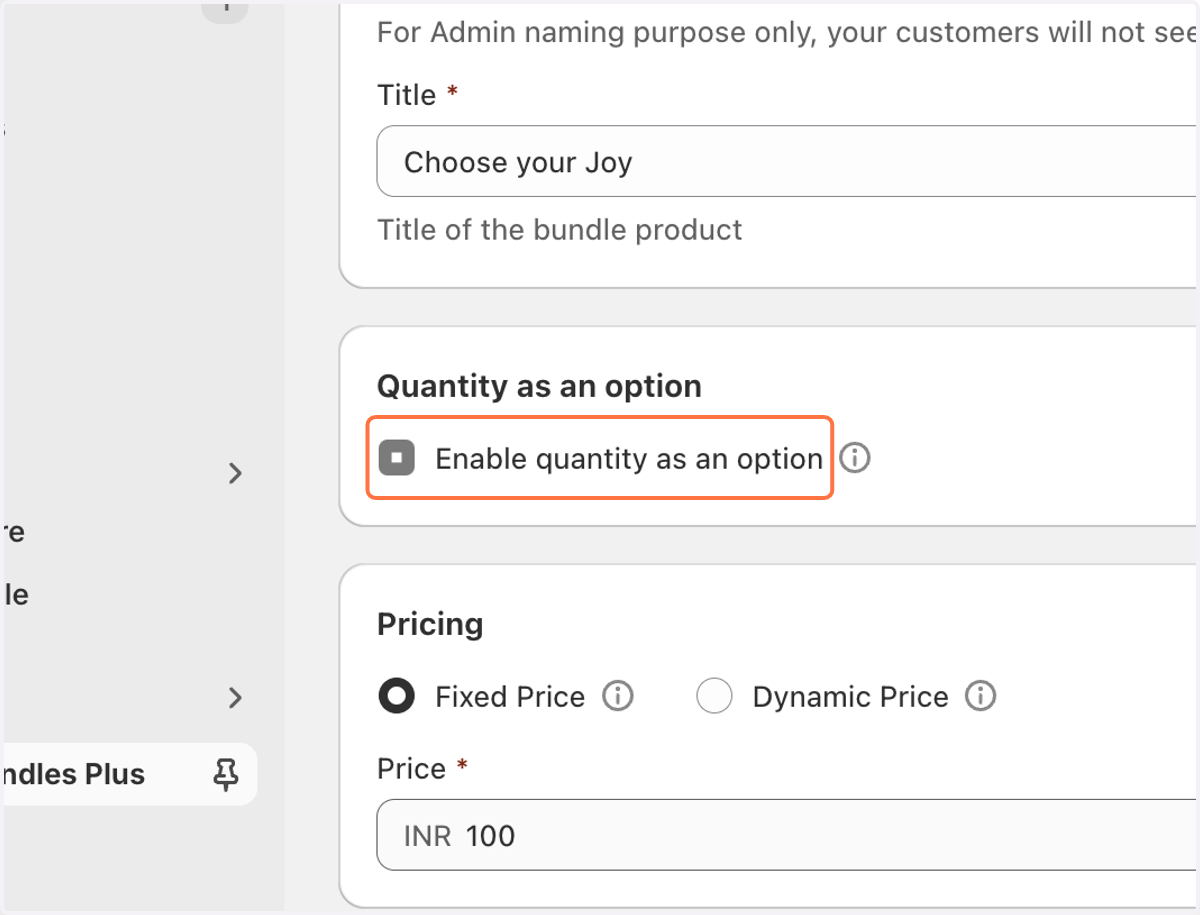This screenshot has width=1200, height=915.
Task: Select the Fixed Price radio button
Action: tap(397, 696)
